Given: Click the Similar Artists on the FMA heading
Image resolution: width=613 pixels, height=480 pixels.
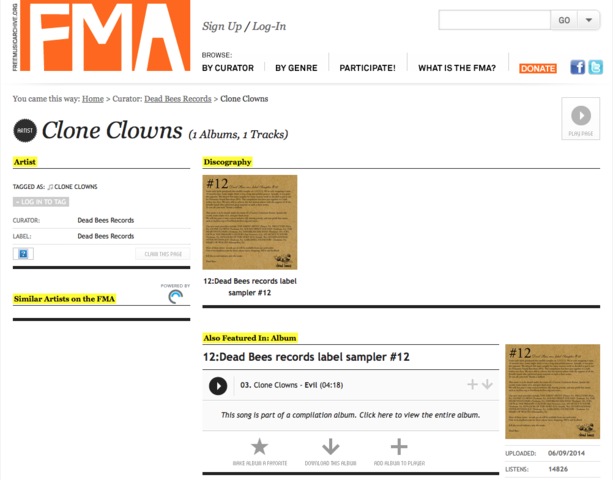Looking at the screenshot, I should coord(64,299).
